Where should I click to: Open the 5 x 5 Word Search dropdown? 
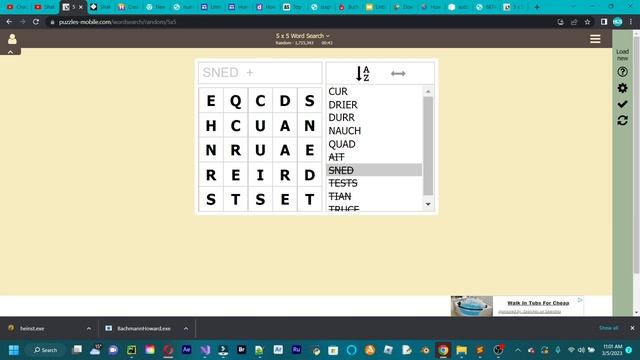coord(302,36)
